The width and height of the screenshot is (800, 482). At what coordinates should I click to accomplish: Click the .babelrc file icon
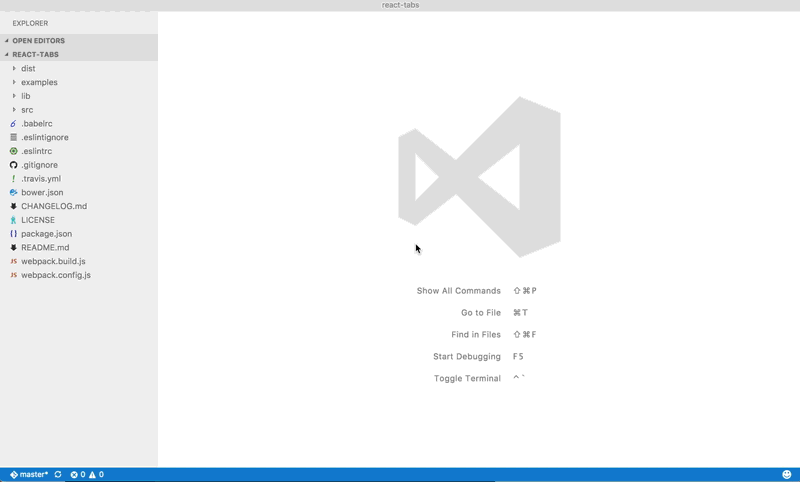pyautogui.click(x=13, y=123)
